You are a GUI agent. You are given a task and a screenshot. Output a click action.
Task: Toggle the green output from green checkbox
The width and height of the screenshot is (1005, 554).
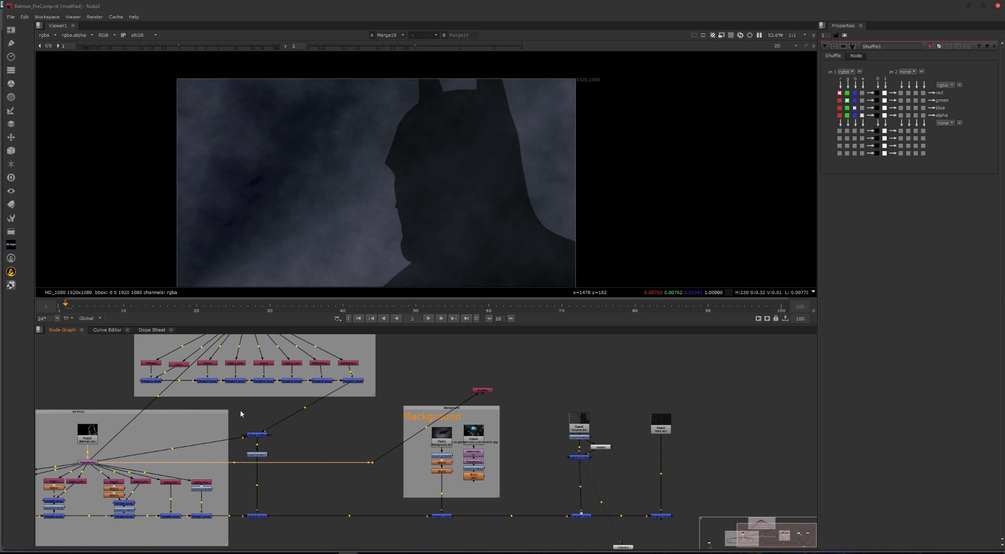pyautogui.click(x=847, y=101)
